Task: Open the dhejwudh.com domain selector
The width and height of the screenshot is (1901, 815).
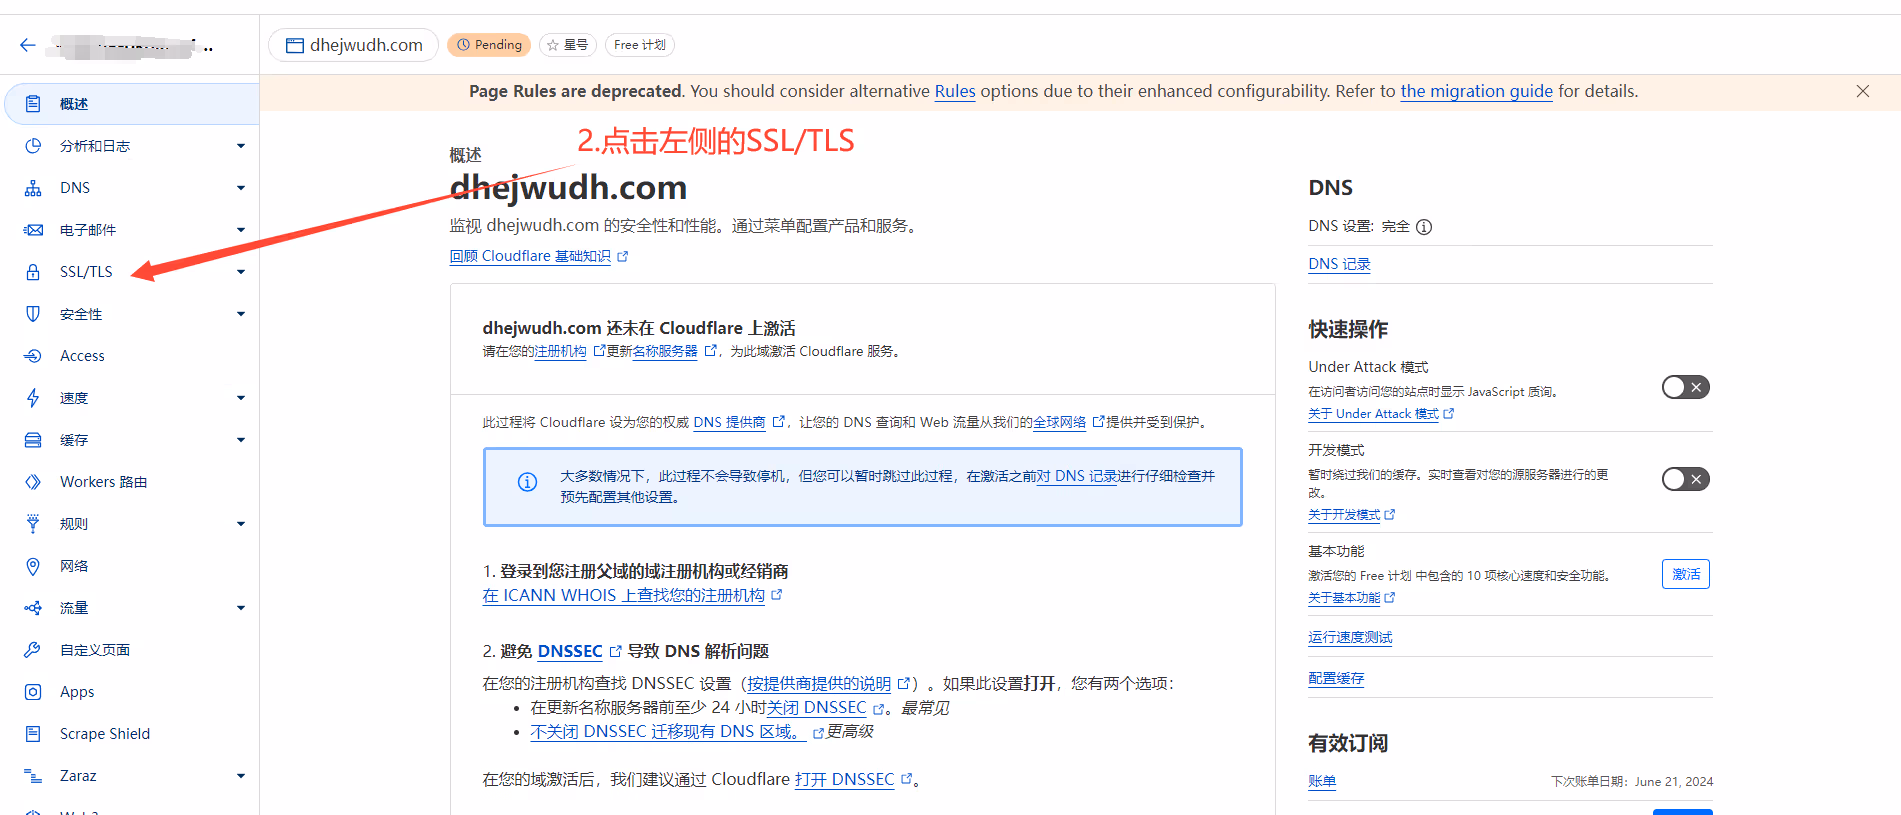Action: click(x=354, y=45)
